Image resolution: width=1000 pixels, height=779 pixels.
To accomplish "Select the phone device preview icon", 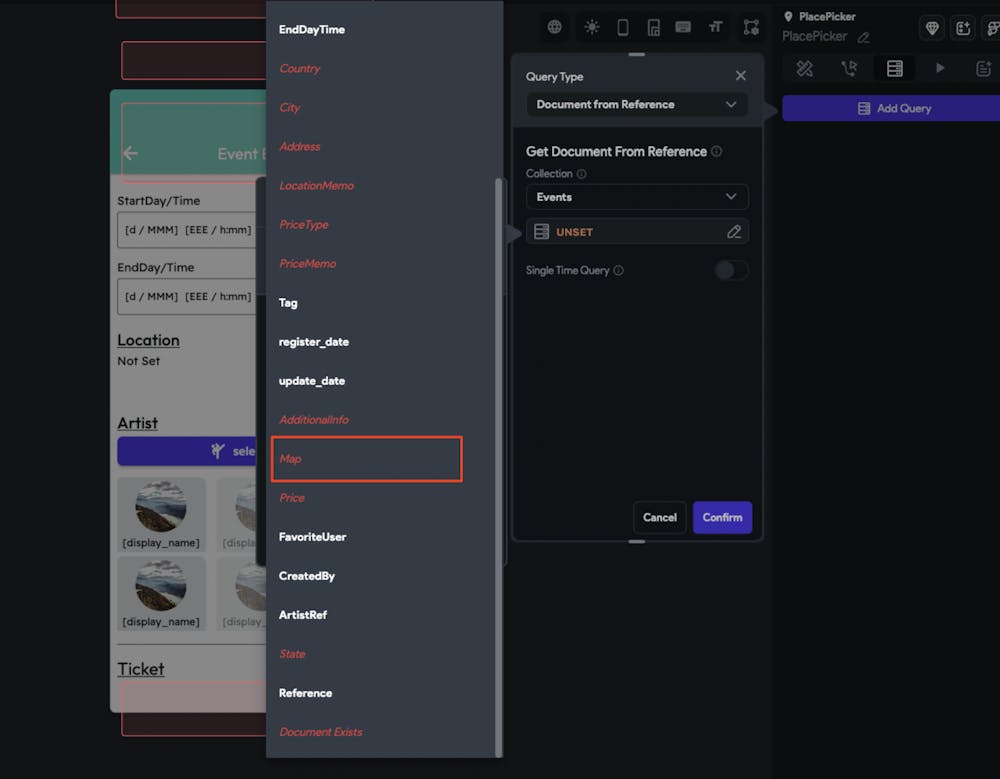I will [x=623, y=27].
